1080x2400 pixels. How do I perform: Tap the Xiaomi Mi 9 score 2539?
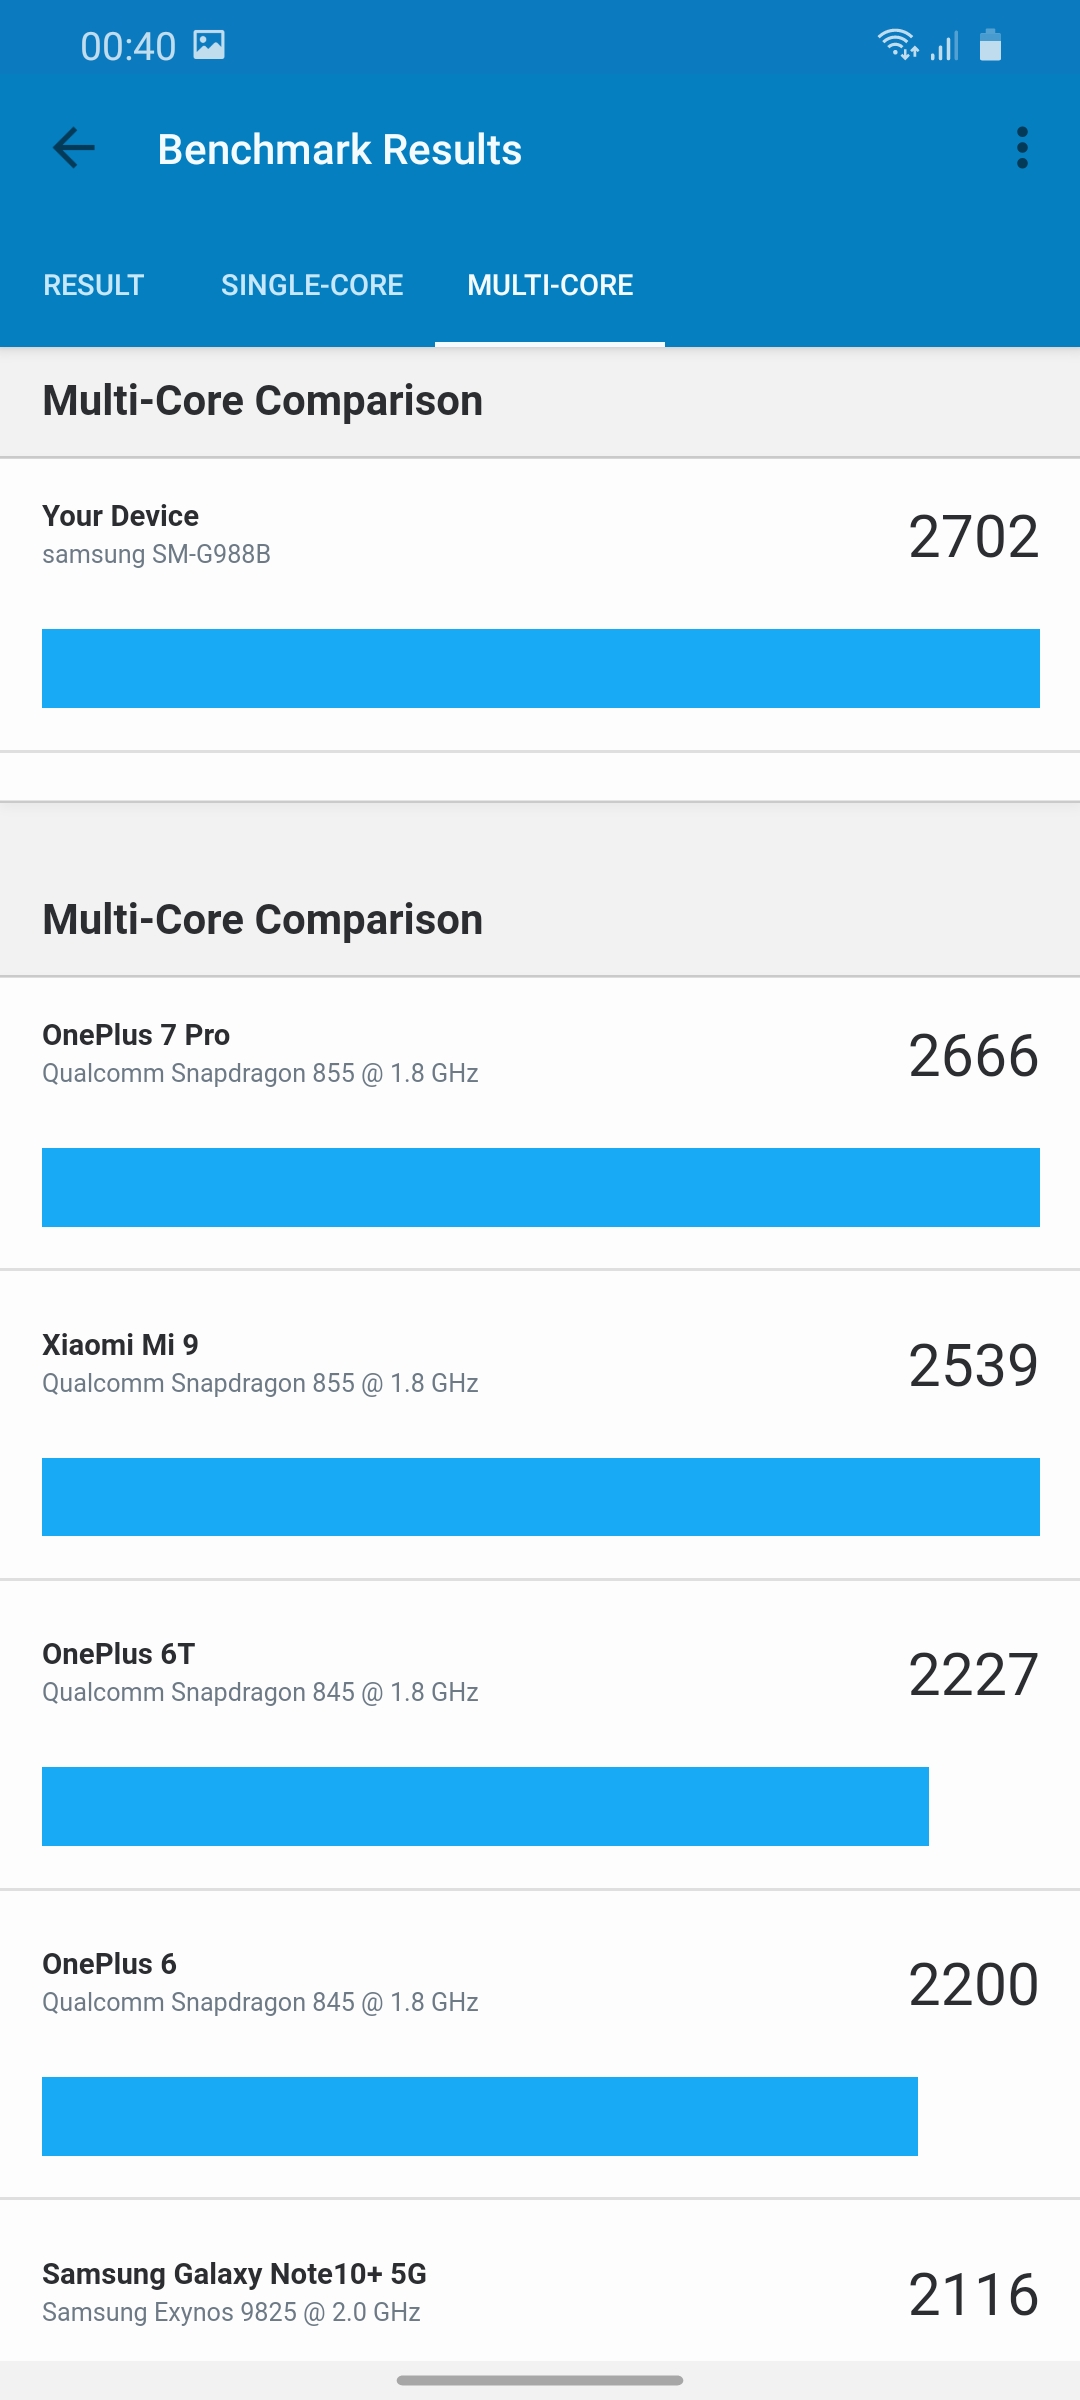973,1365
